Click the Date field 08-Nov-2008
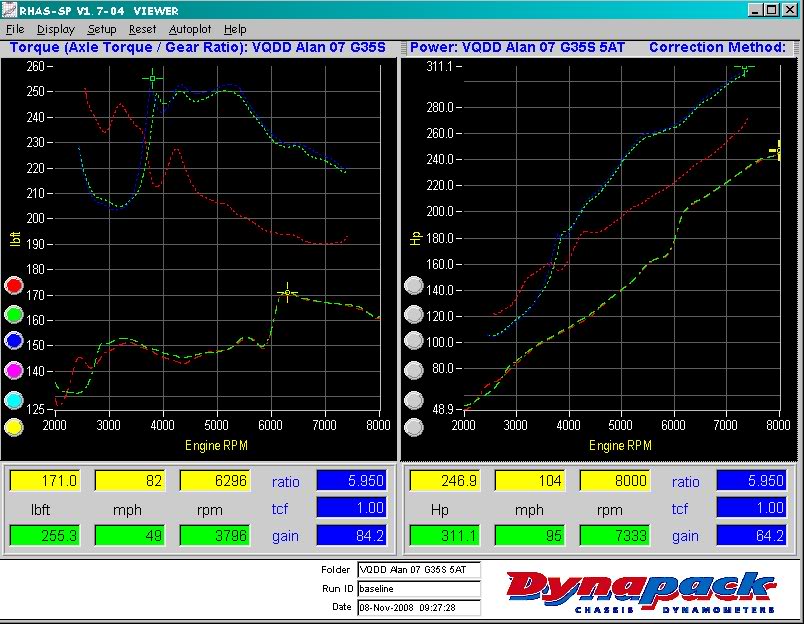Image resolution: width=804 pixels, height=624 pixels. [419, 608]
